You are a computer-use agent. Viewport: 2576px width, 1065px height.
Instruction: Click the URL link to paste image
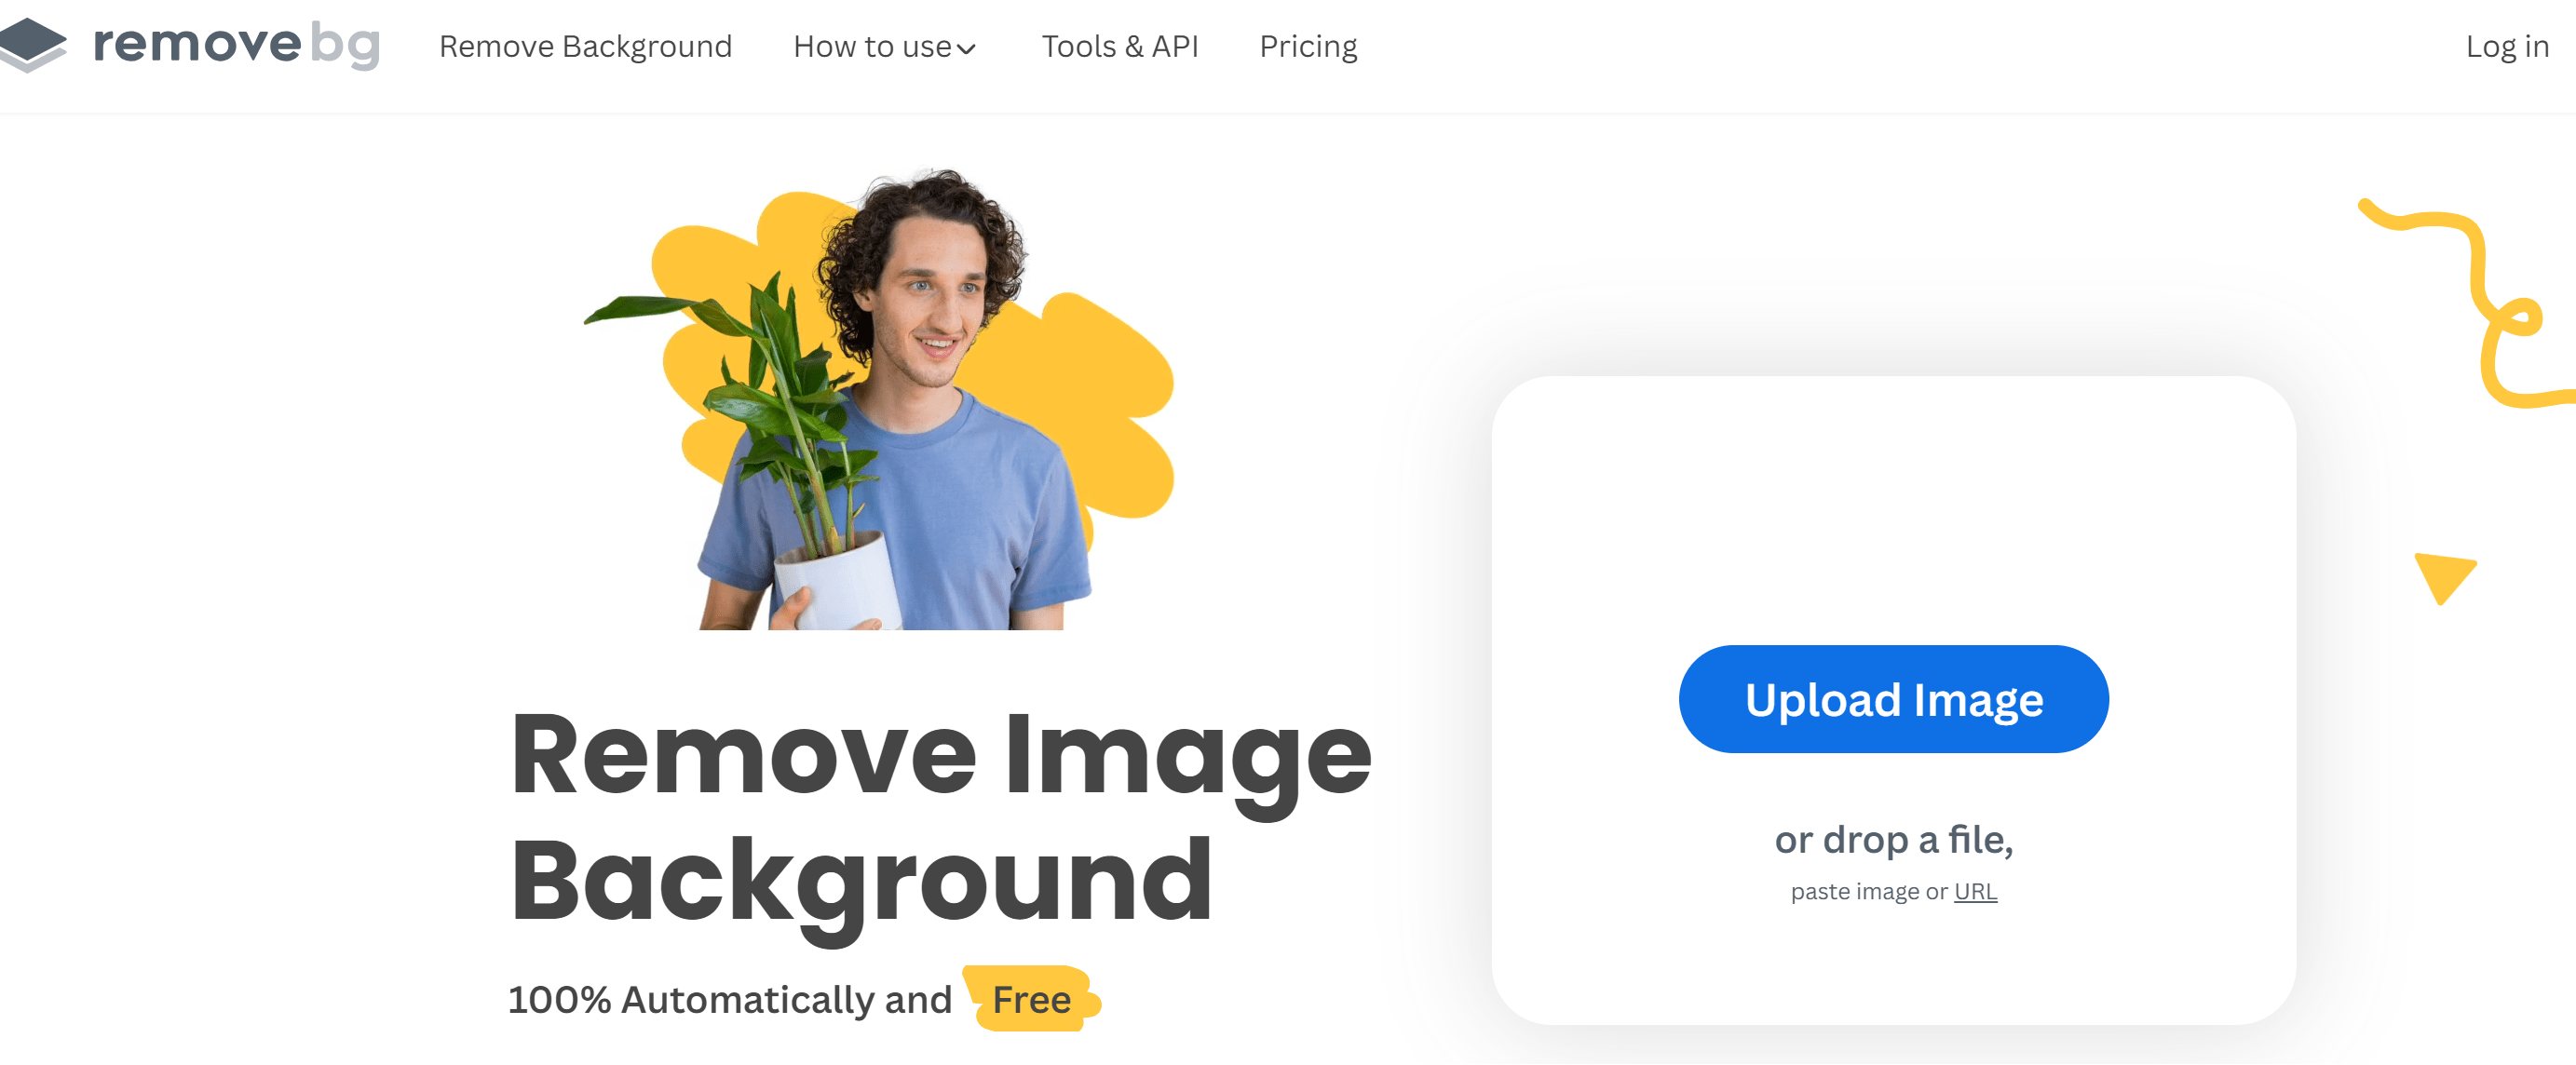pyautogui.click(x=1975, y=891)
